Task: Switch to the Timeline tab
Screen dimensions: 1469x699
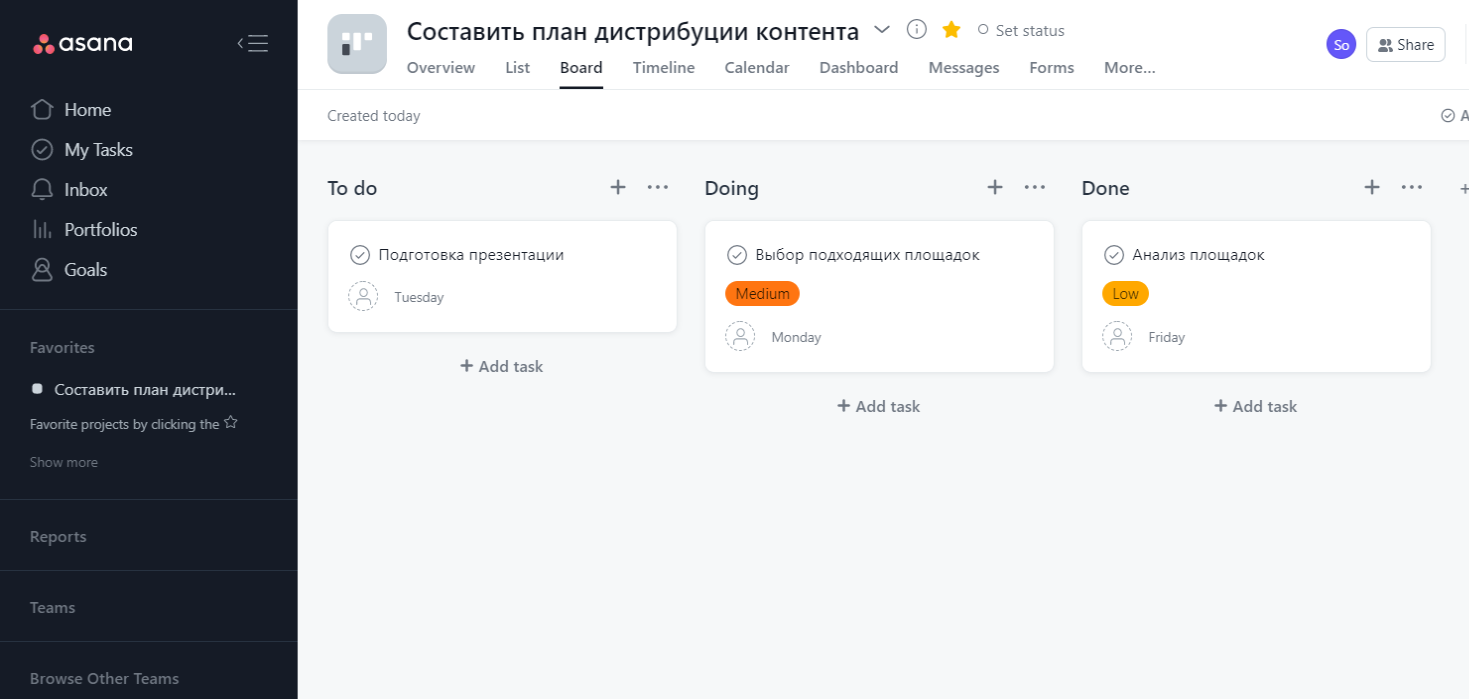Action: click(x=663, y=68)
